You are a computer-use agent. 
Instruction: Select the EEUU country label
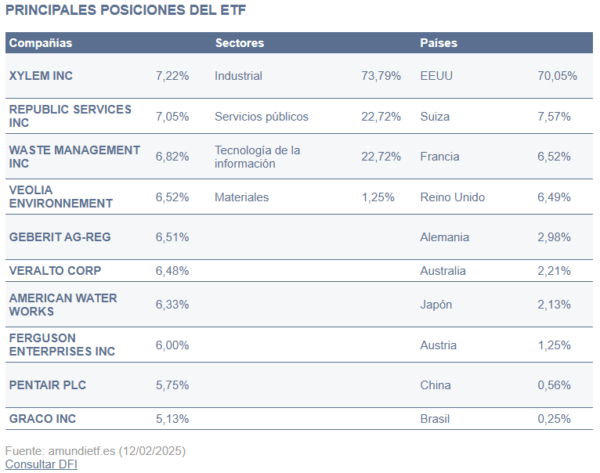pos(438,76)
